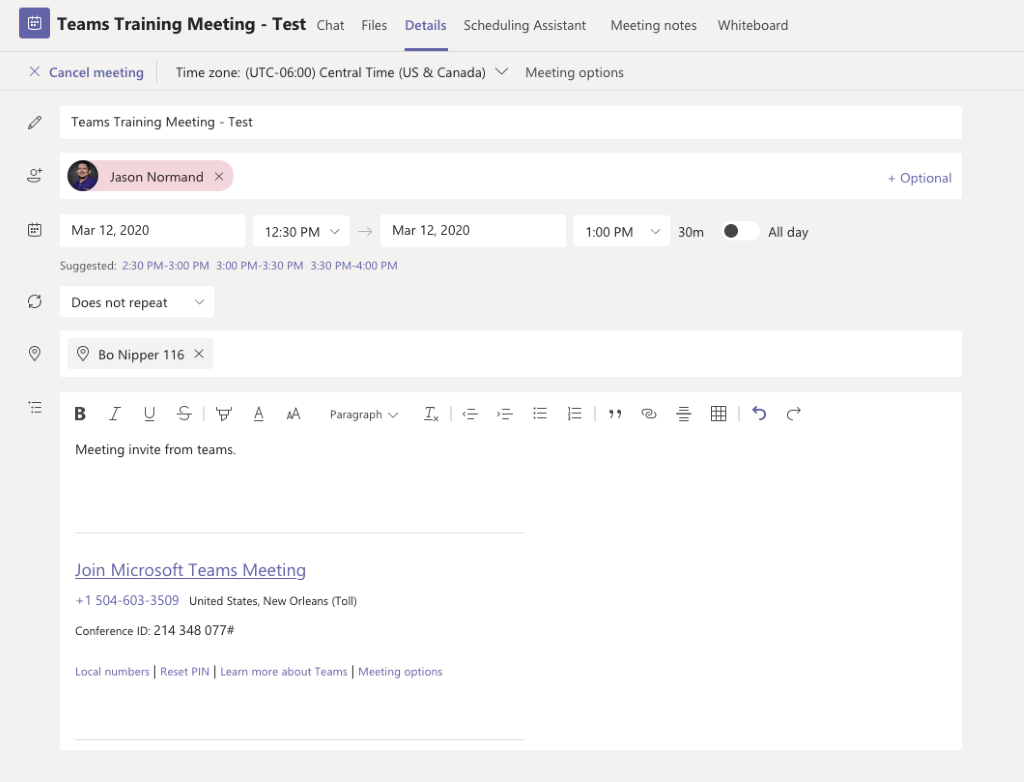The image size is (1024, 782).
Task: Undo the last edit
Action: pos(759,414)
